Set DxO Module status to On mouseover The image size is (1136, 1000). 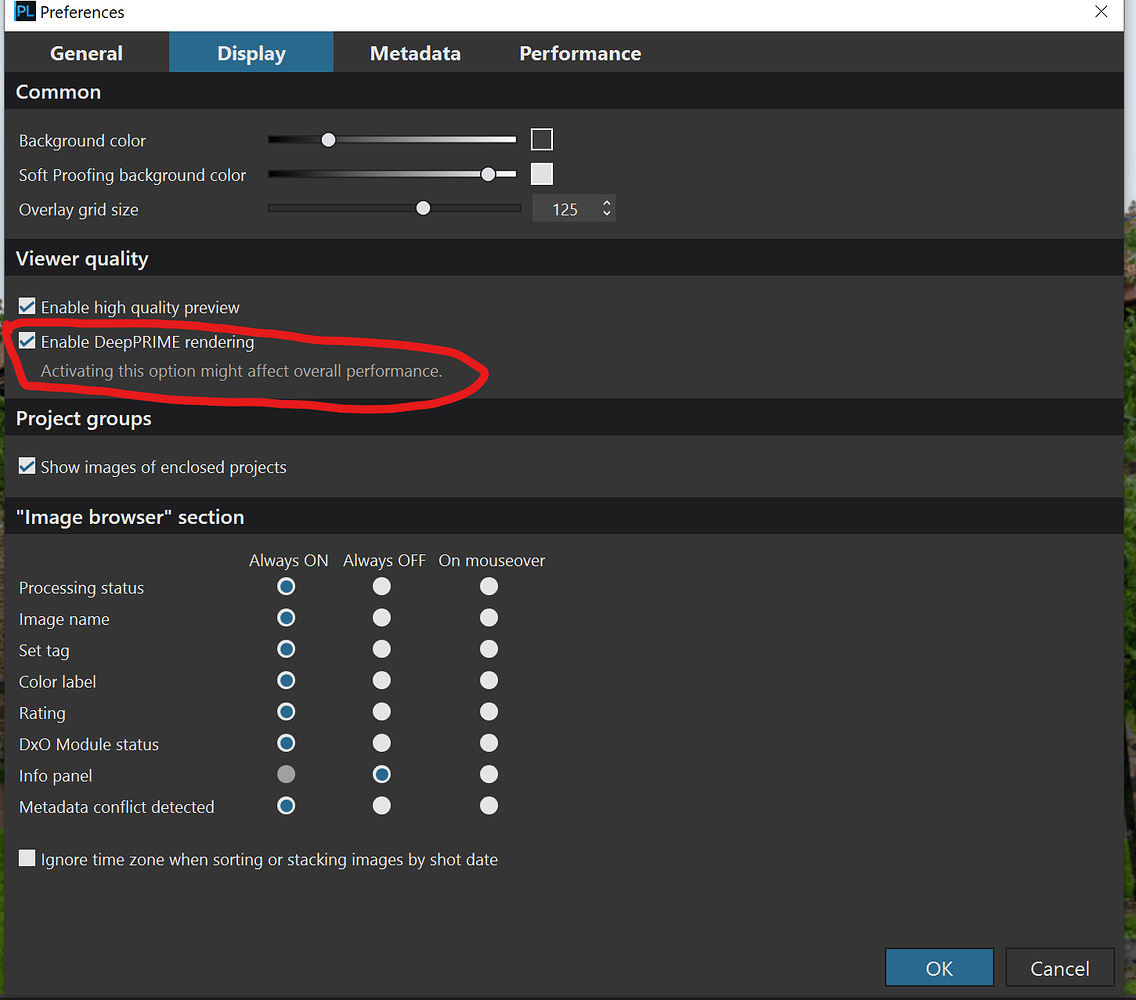click(x=488, y=742)
